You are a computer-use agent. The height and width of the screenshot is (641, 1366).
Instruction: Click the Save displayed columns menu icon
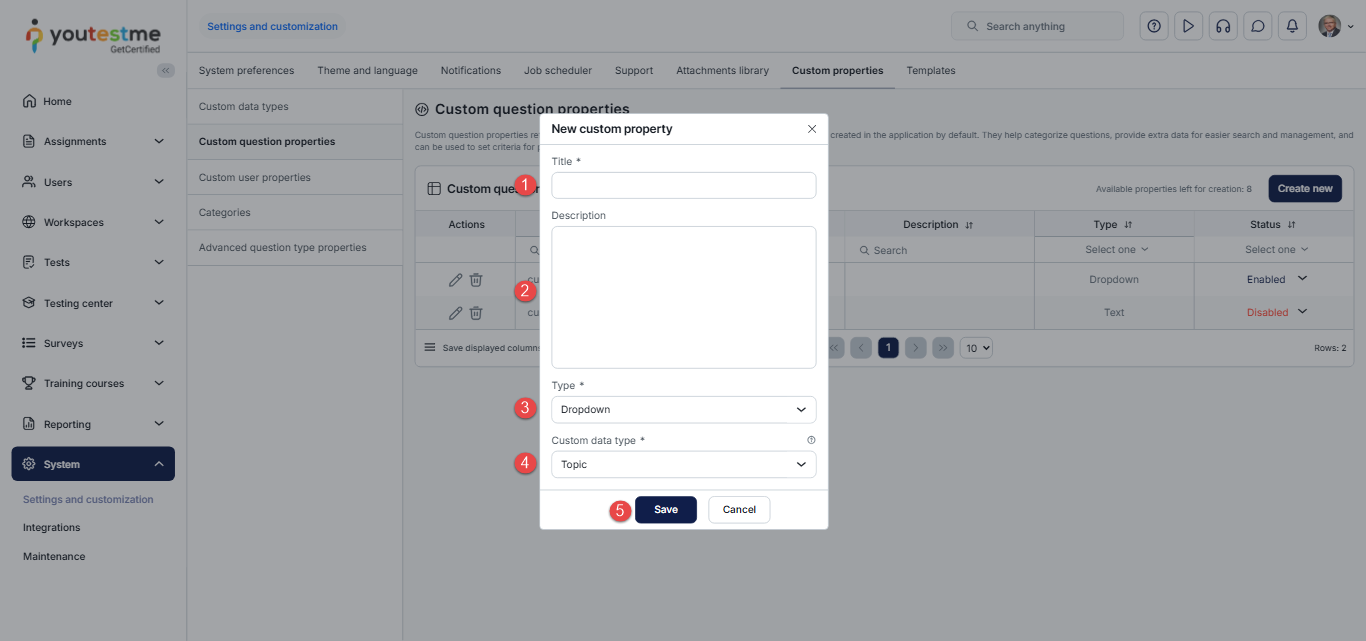430,347
